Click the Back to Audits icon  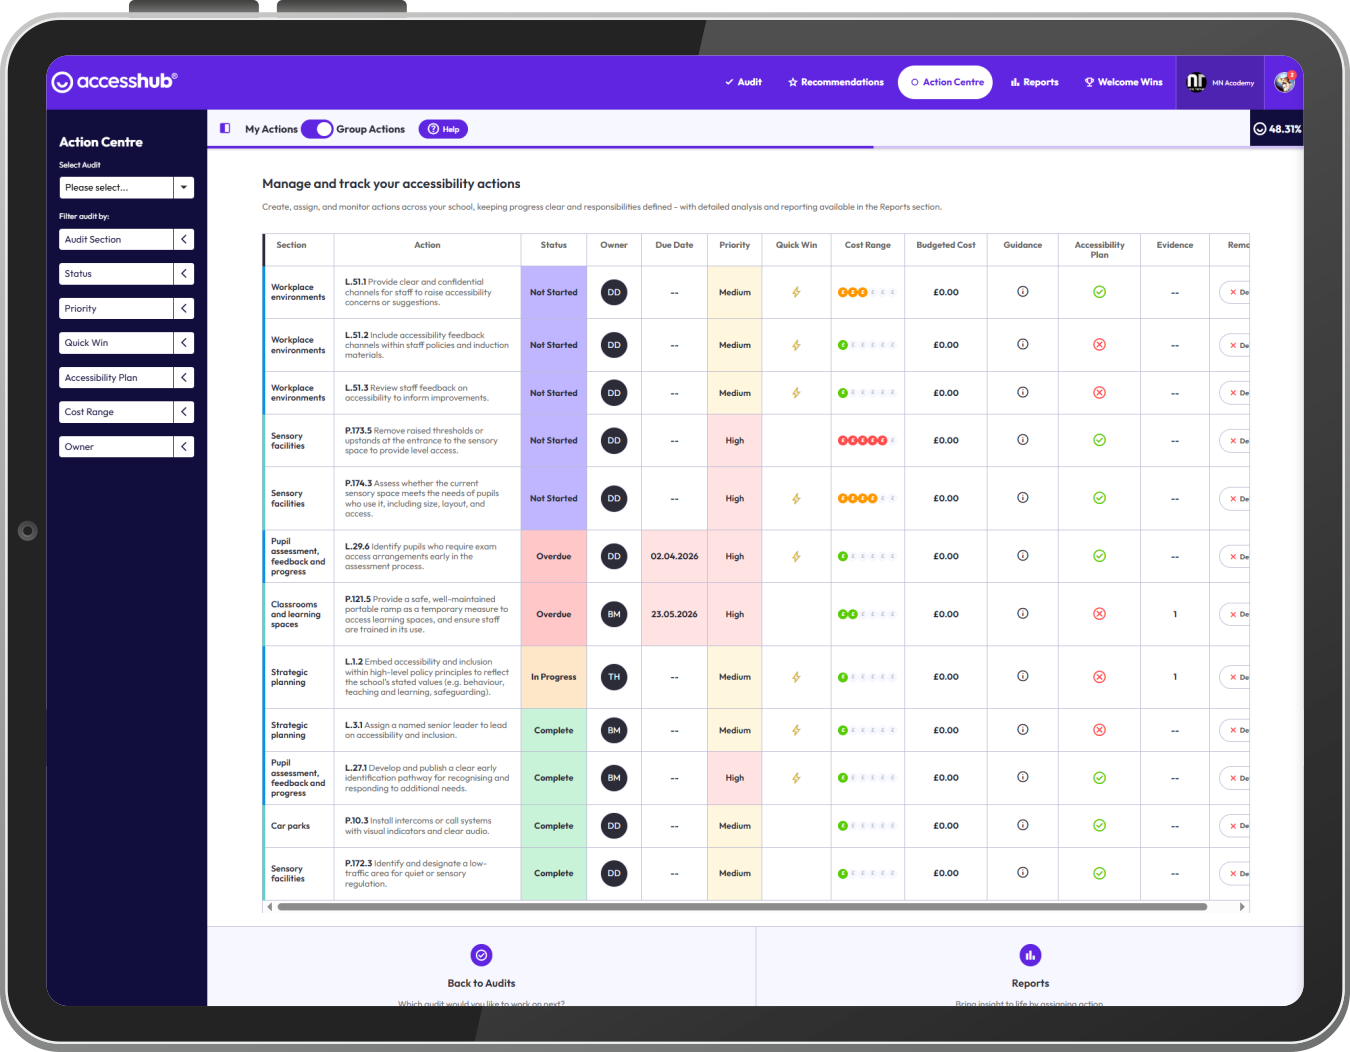pos(481,955)
